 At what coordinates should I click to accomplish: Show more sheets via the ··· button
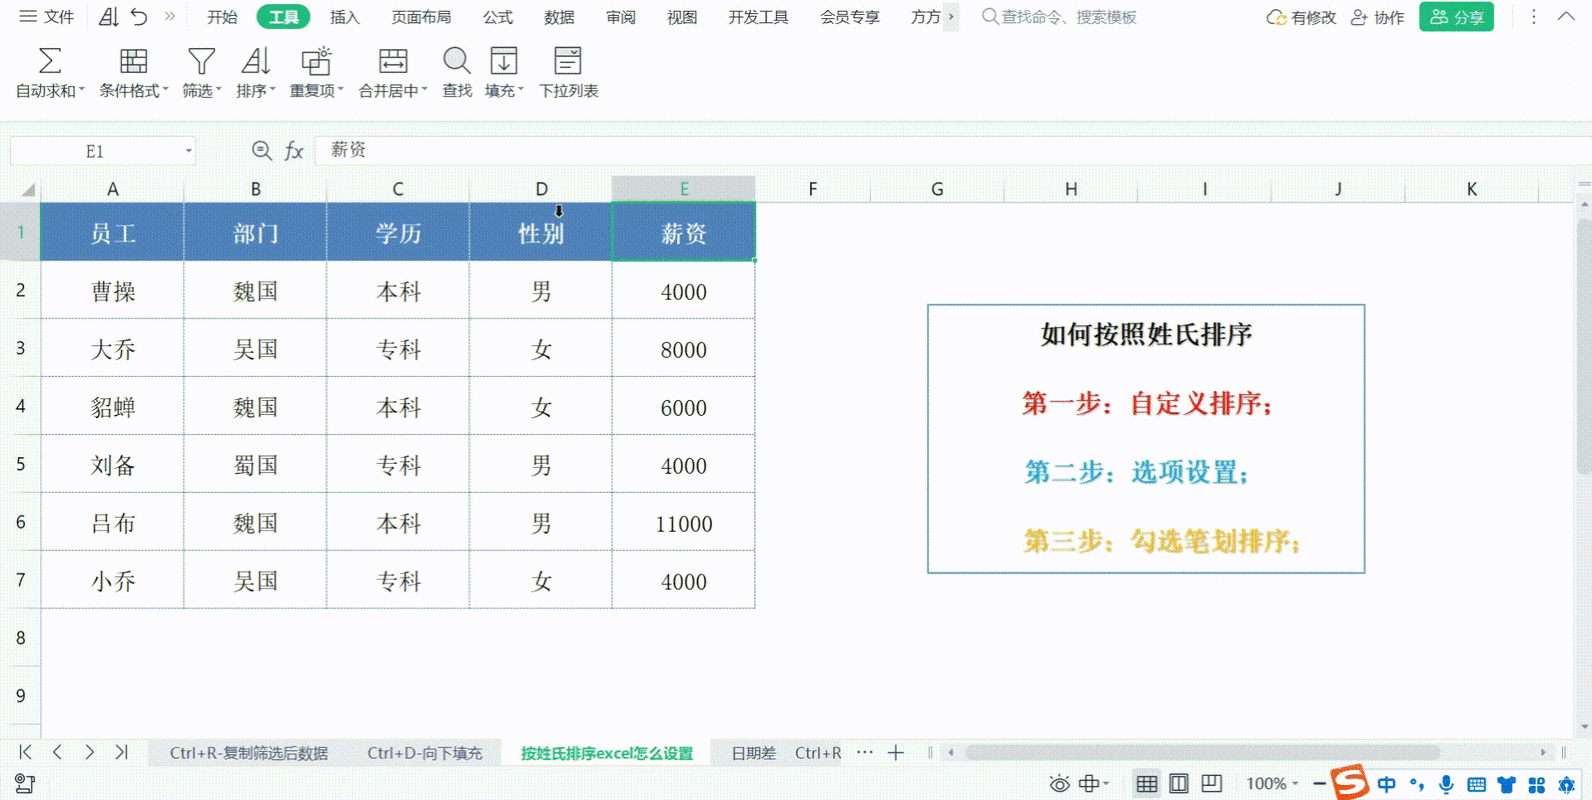click(865, 752)
